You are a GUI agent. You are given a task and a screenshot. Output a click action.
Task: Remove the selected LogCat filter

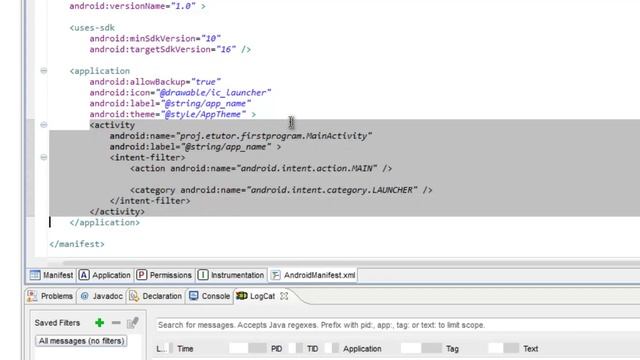point(116,323)
